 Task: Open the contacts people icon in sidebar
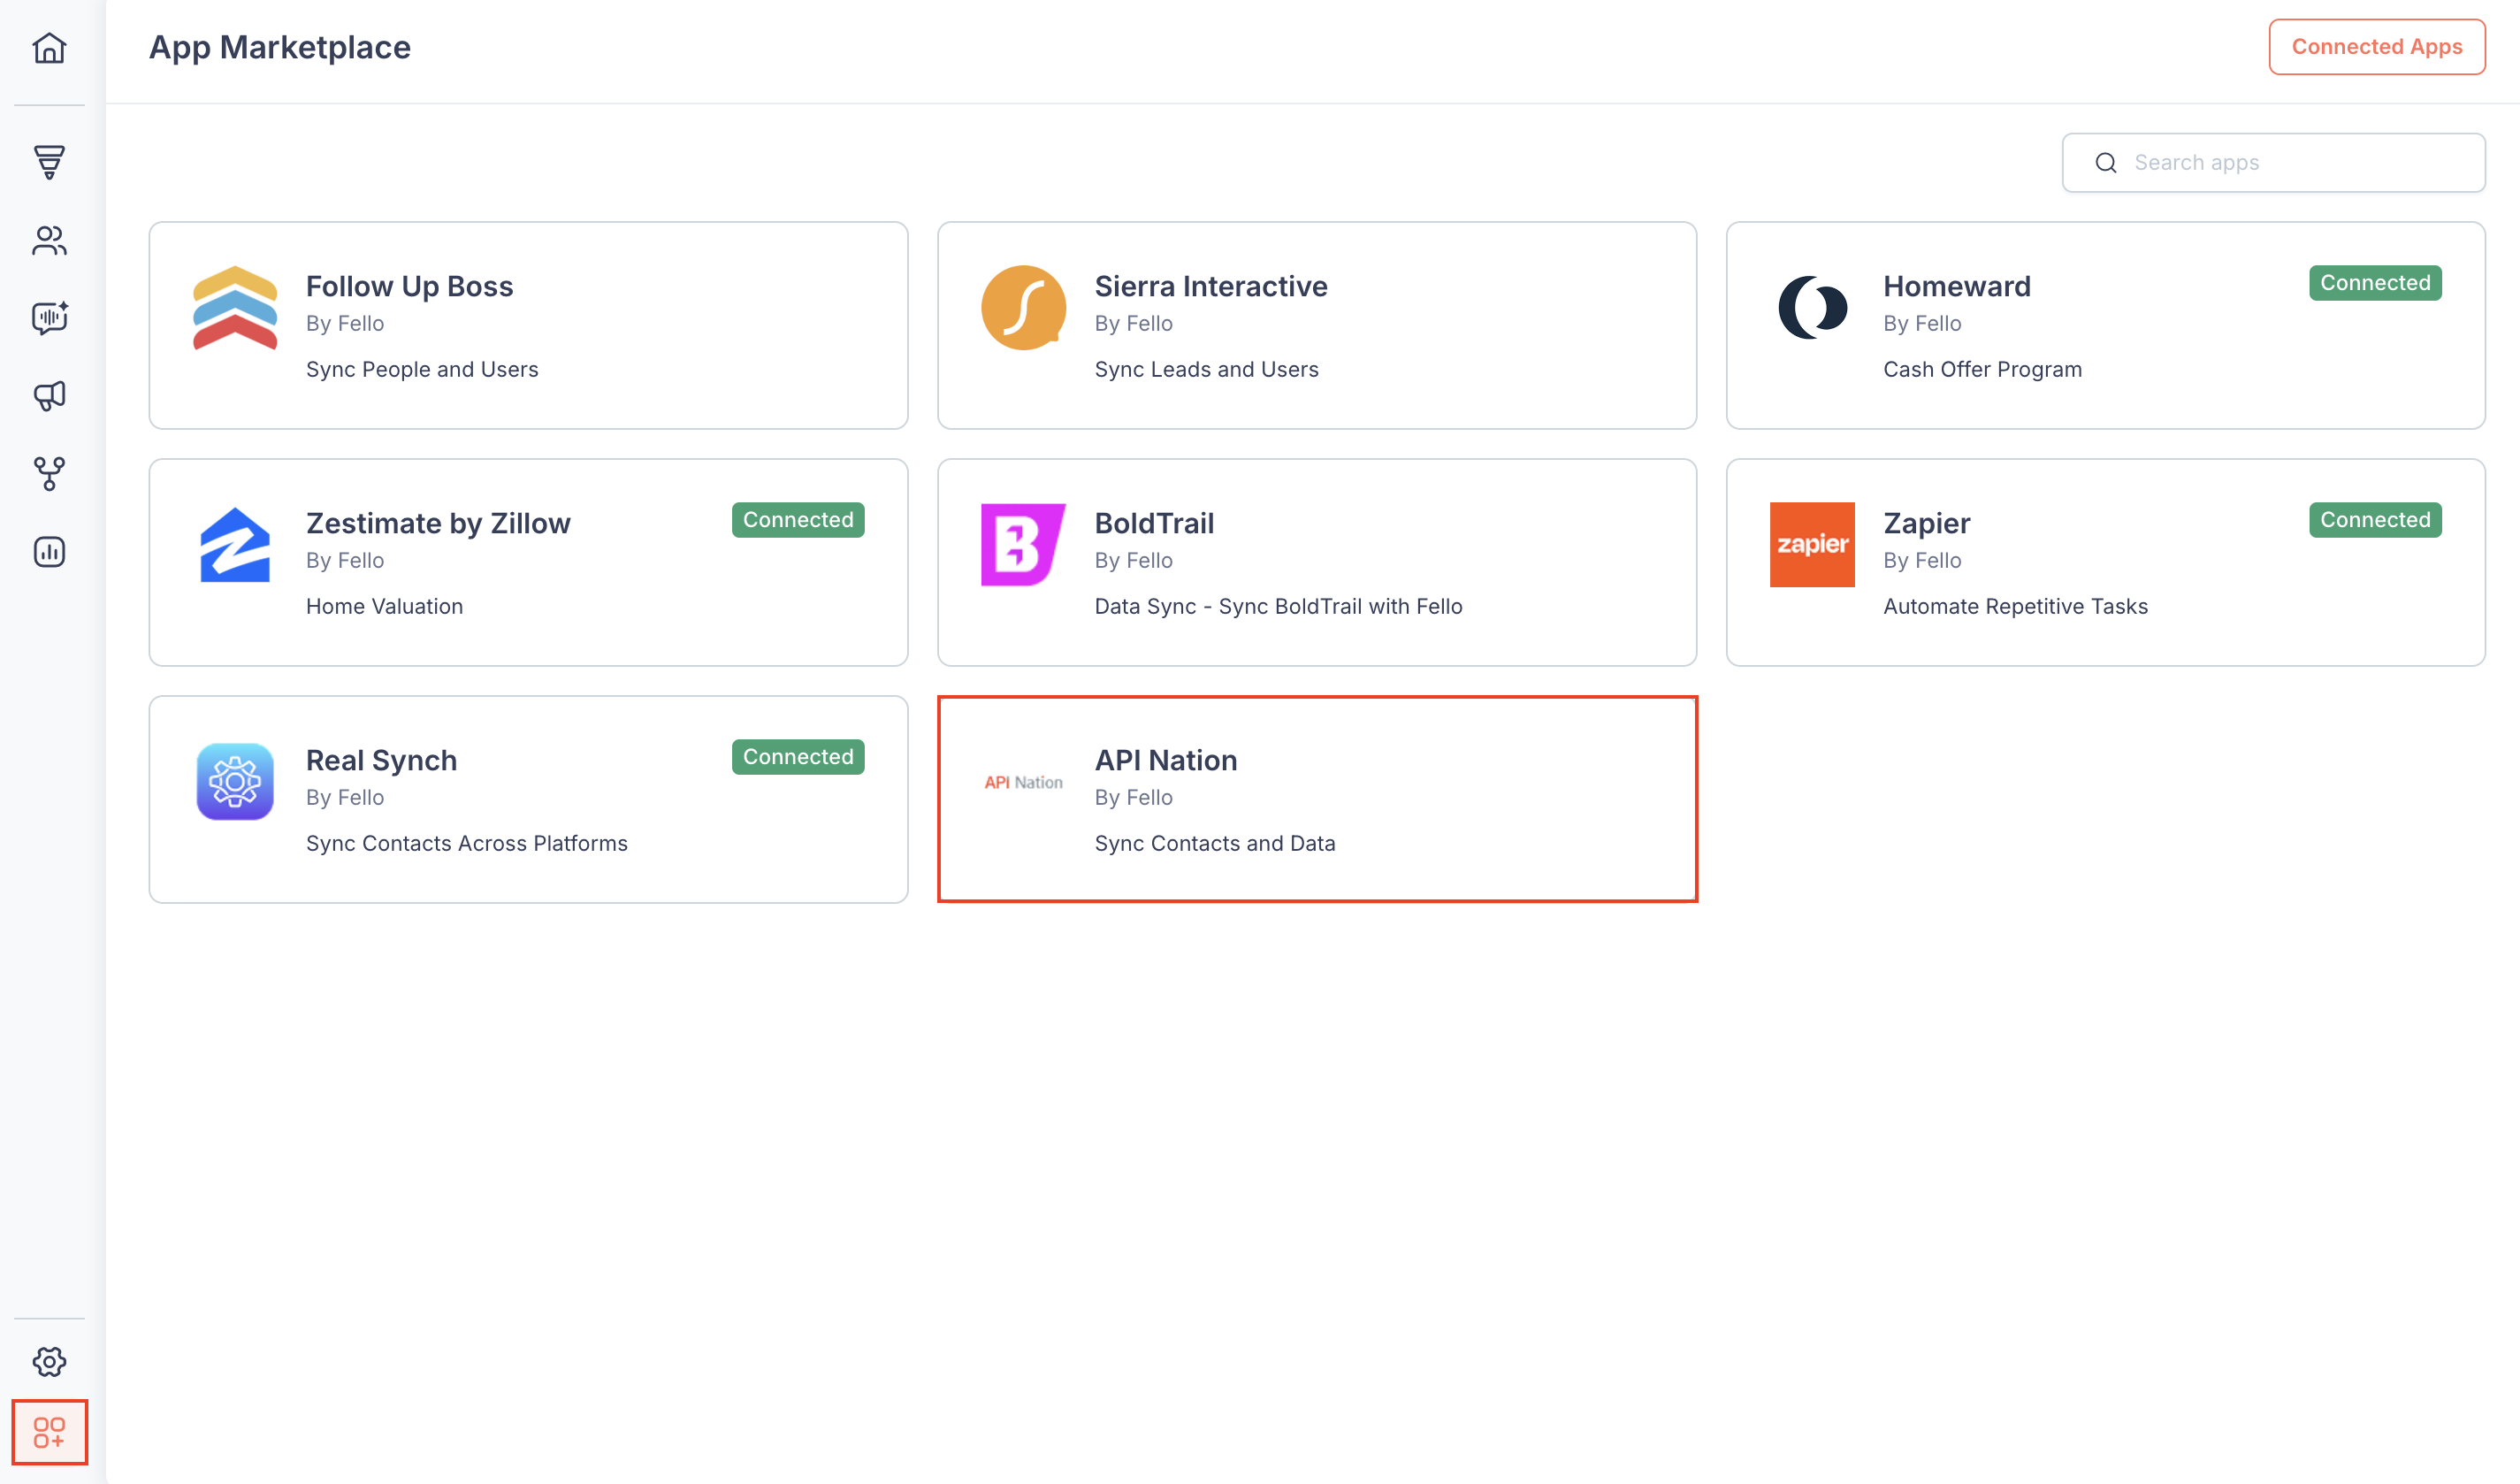(x=49, y=240)
